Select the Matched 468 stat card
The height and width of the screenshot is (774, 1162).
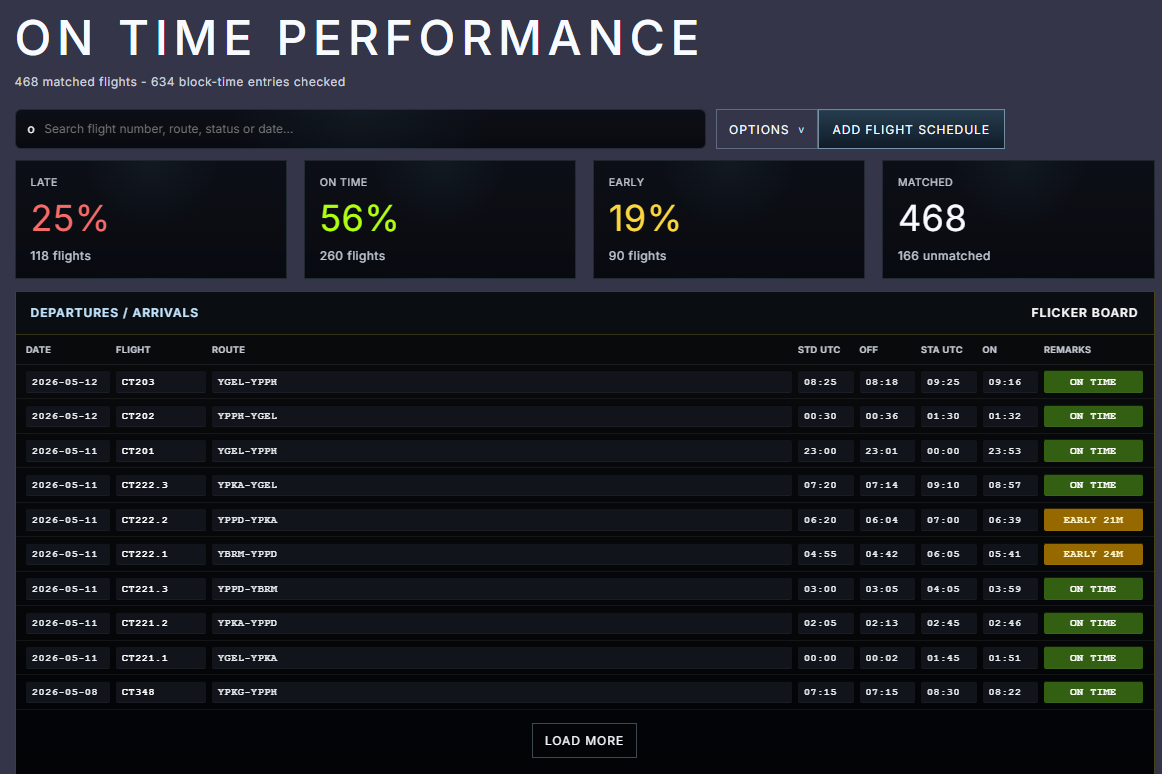coord(1018,219)
